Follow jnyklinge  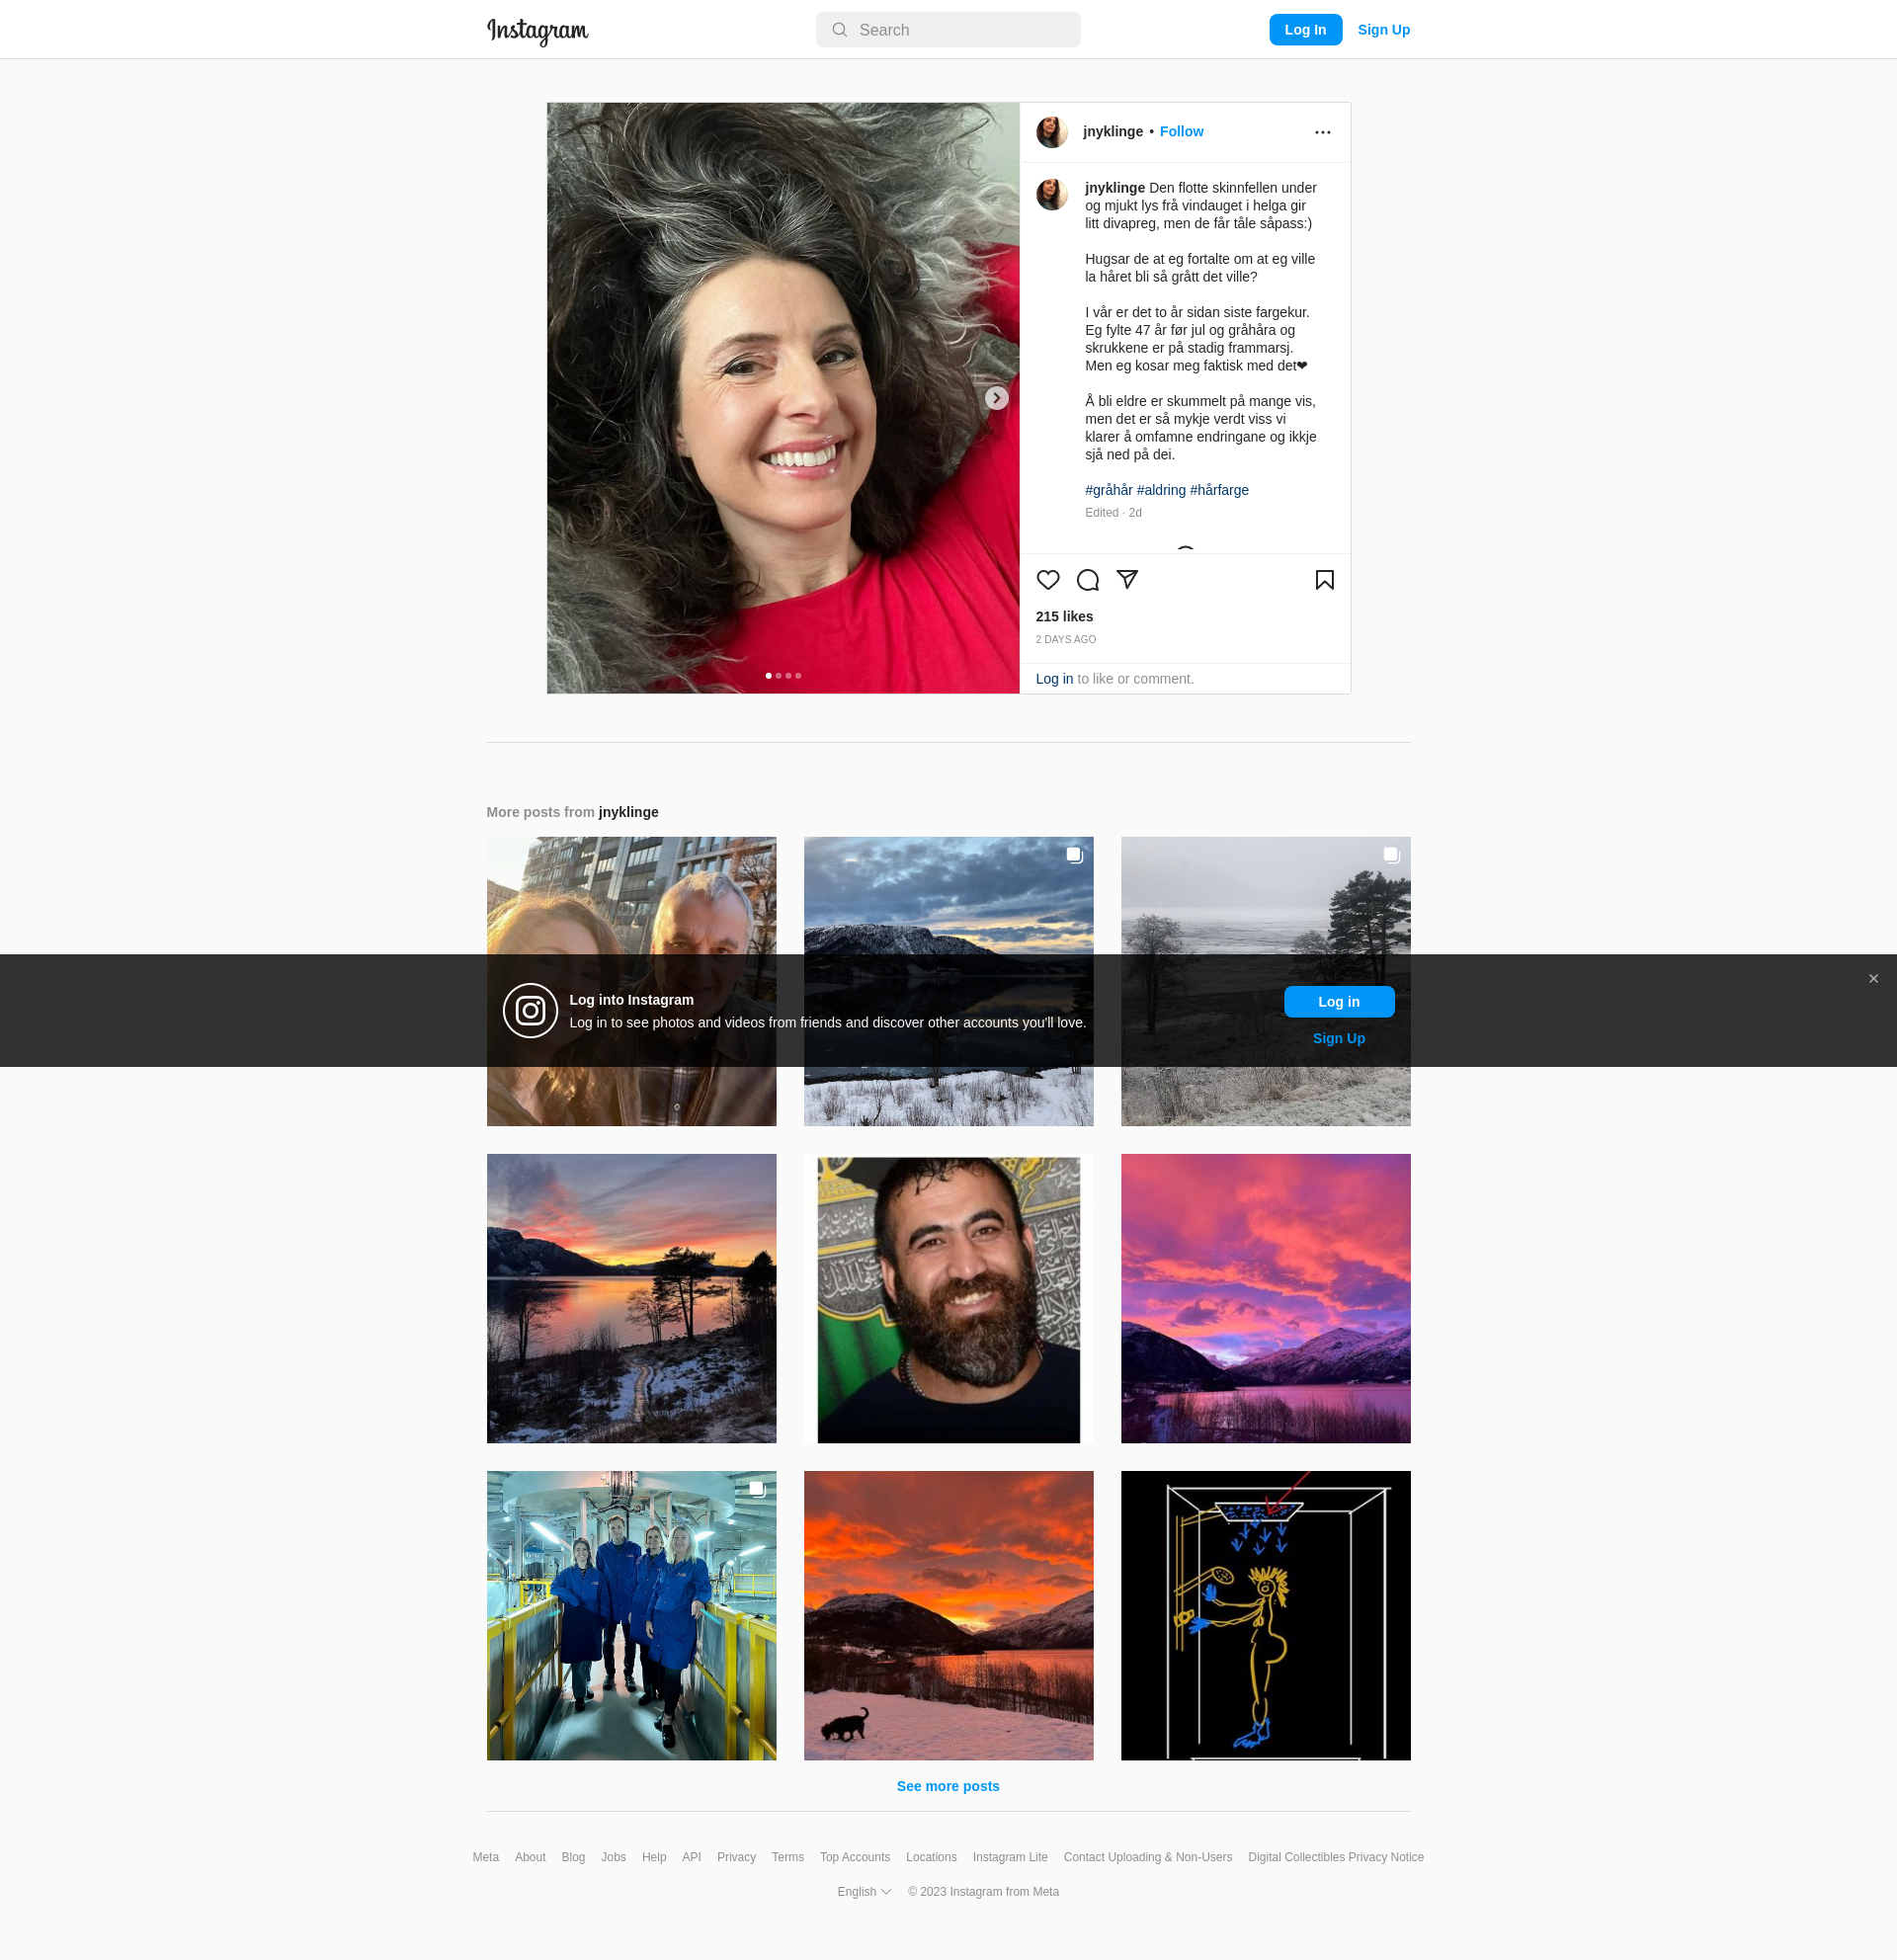pos(1181,132)
